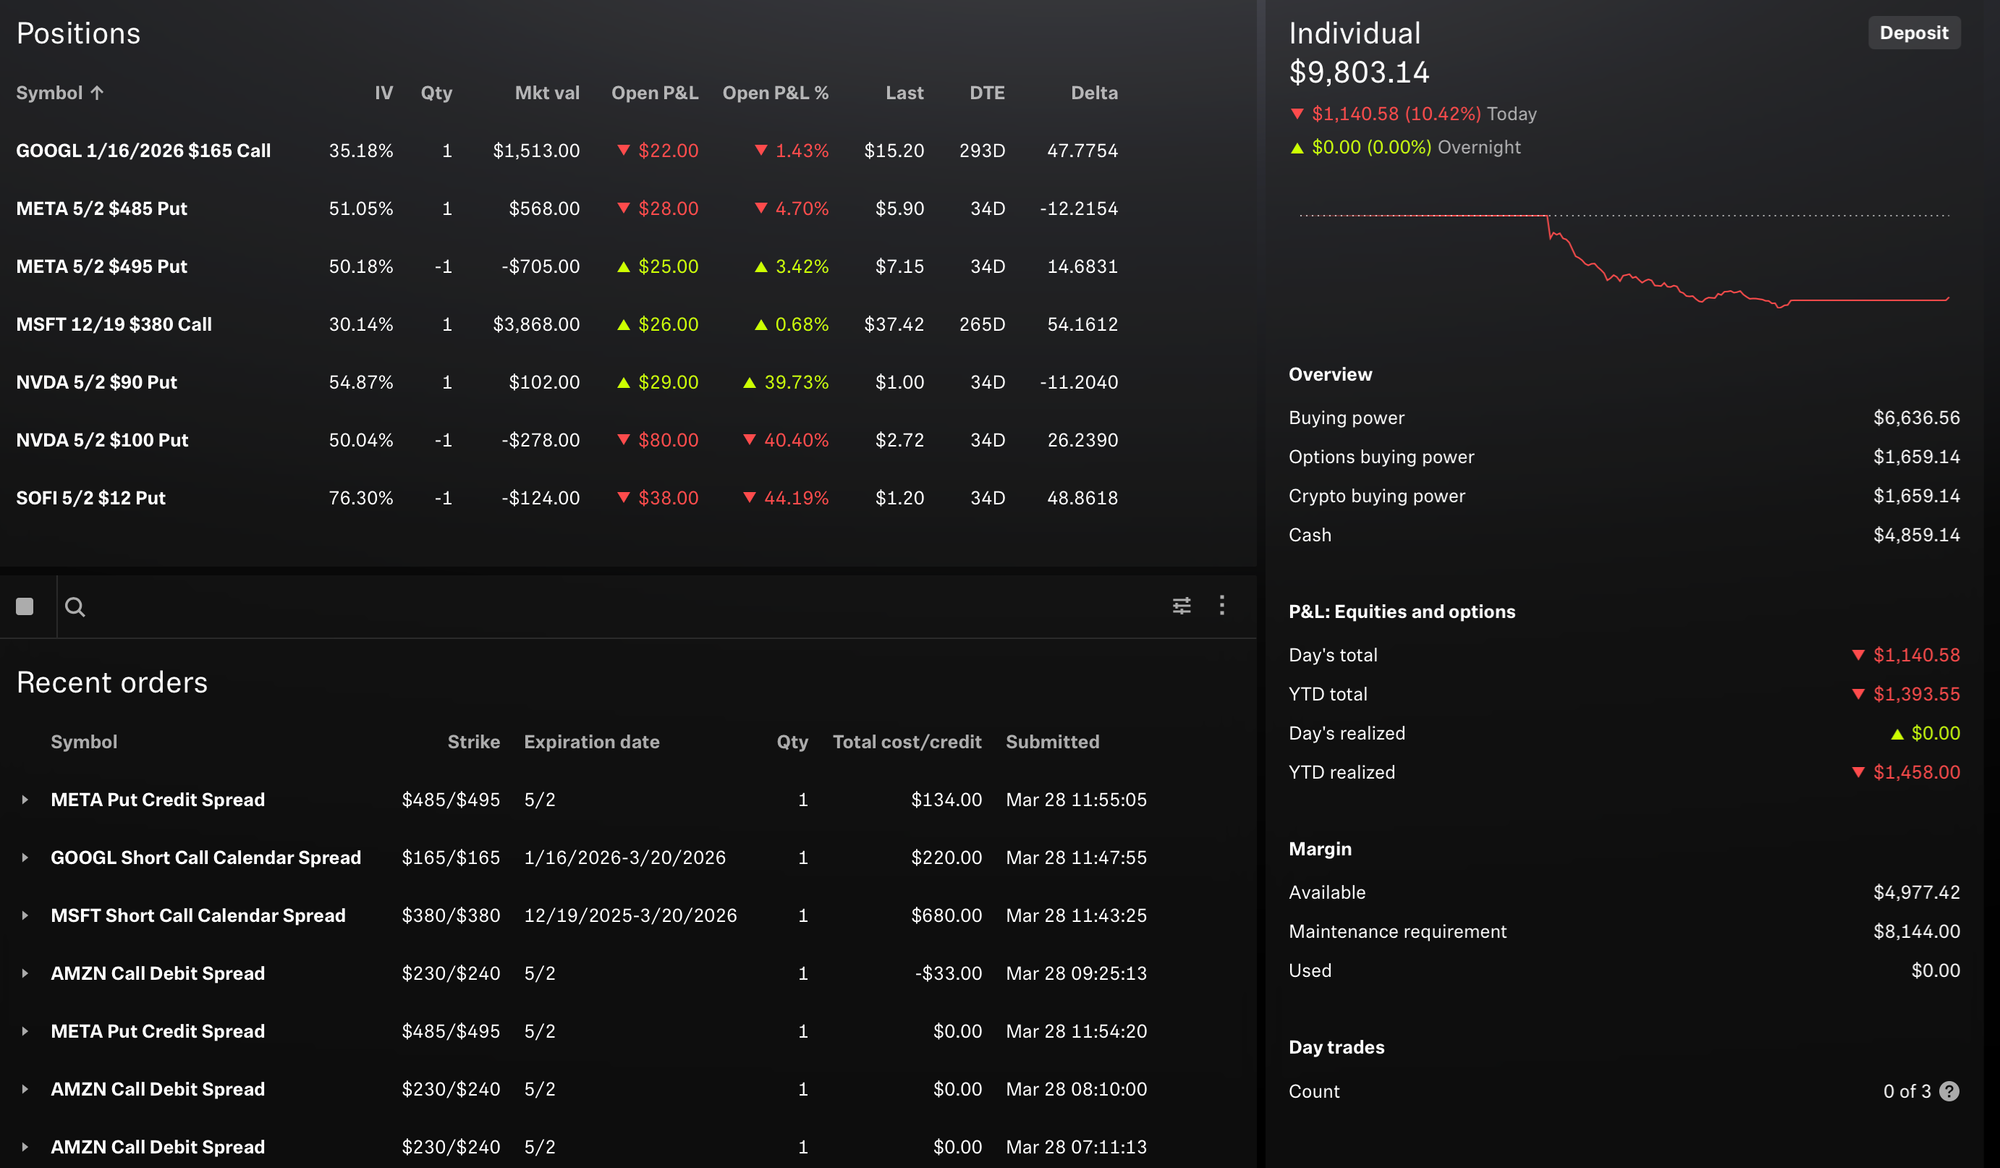
Task: Click the Positions panel heading
Action: [78, 33]
